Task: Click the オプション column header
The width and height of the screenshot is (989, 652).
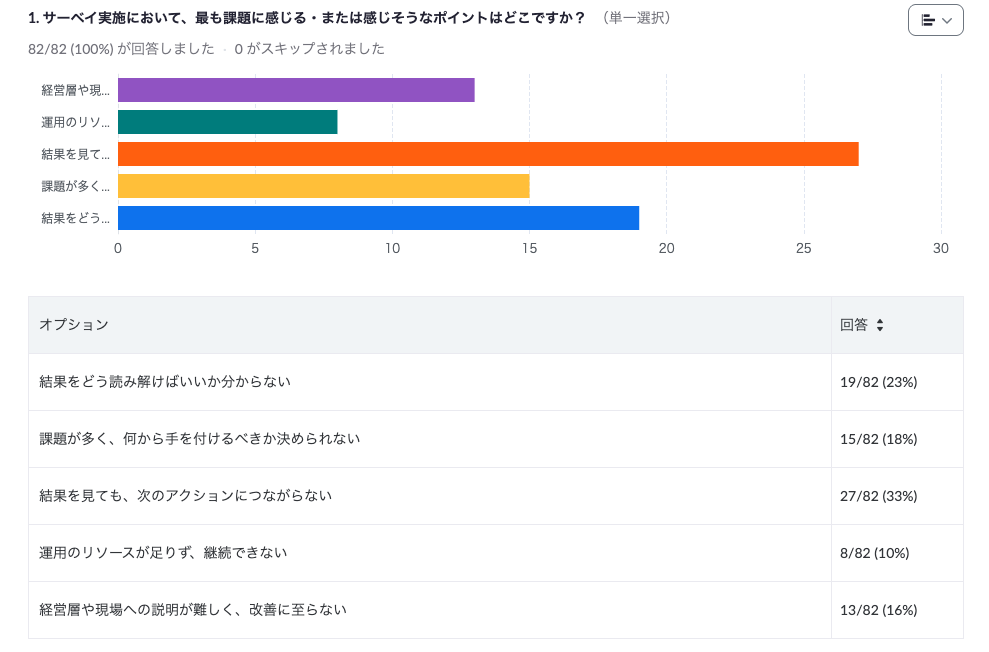Action: pos(74,325)
